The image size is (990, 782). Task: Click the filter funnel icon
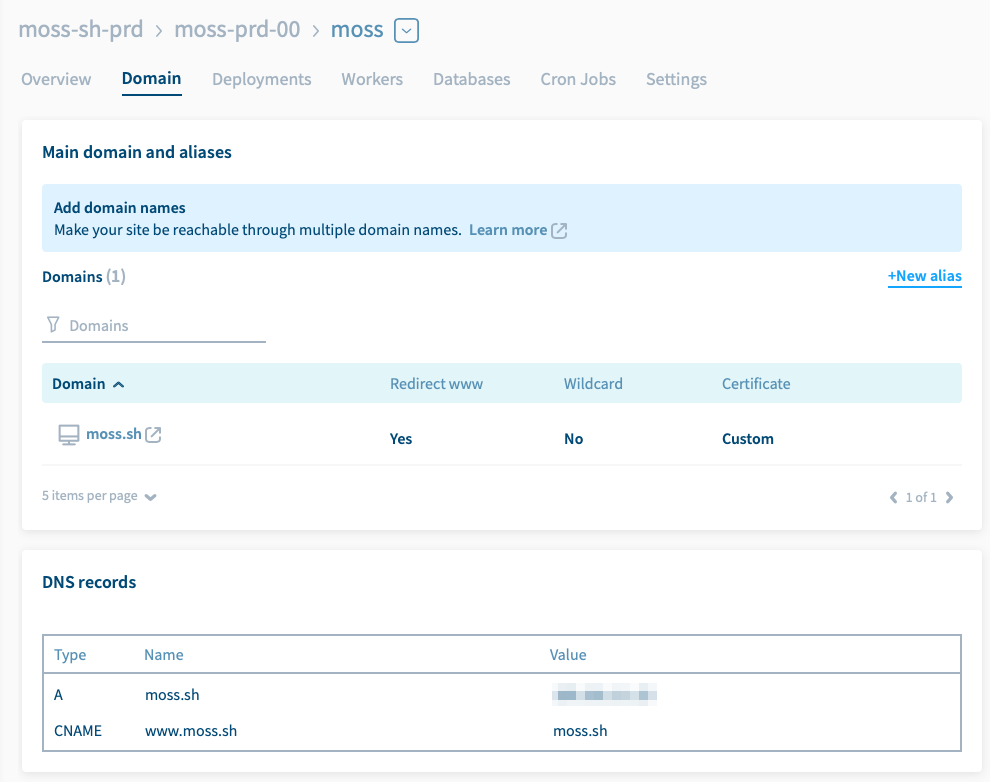[x=53, y=324]
